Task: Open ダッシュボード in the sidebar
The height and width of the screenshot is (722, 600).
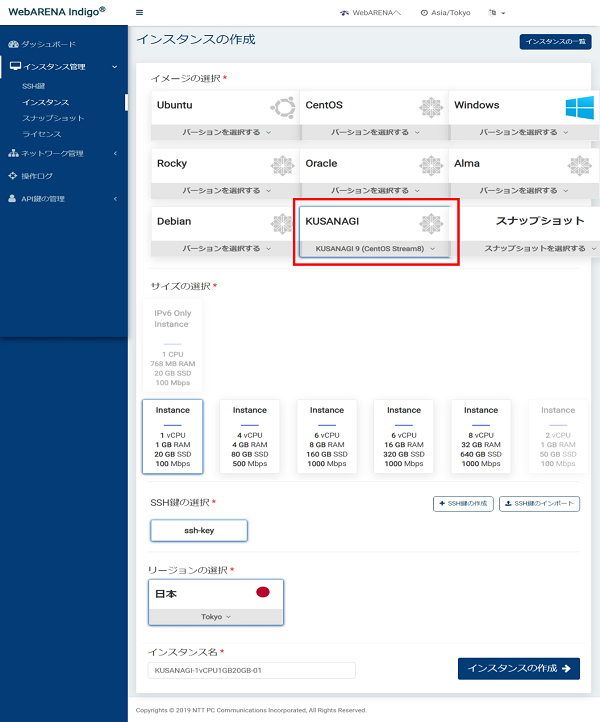Action: coord(48,45)
